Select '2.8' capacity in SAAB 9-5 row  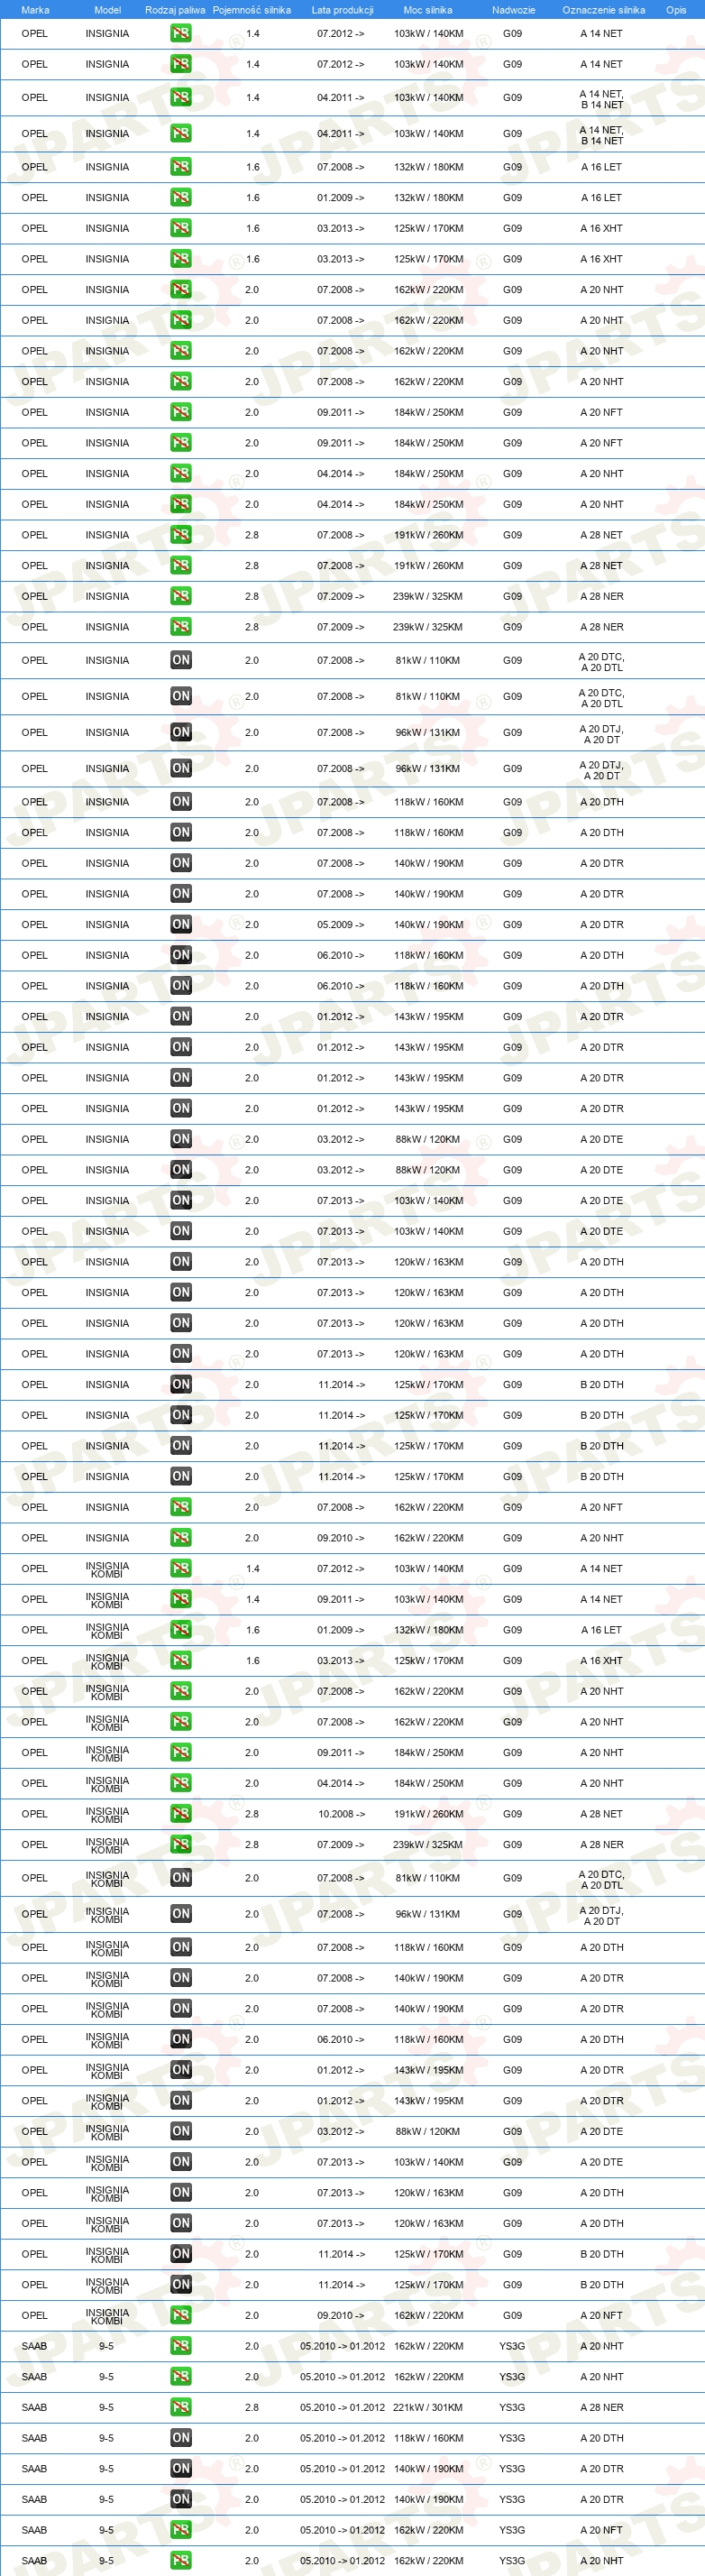click(252, 2407)
